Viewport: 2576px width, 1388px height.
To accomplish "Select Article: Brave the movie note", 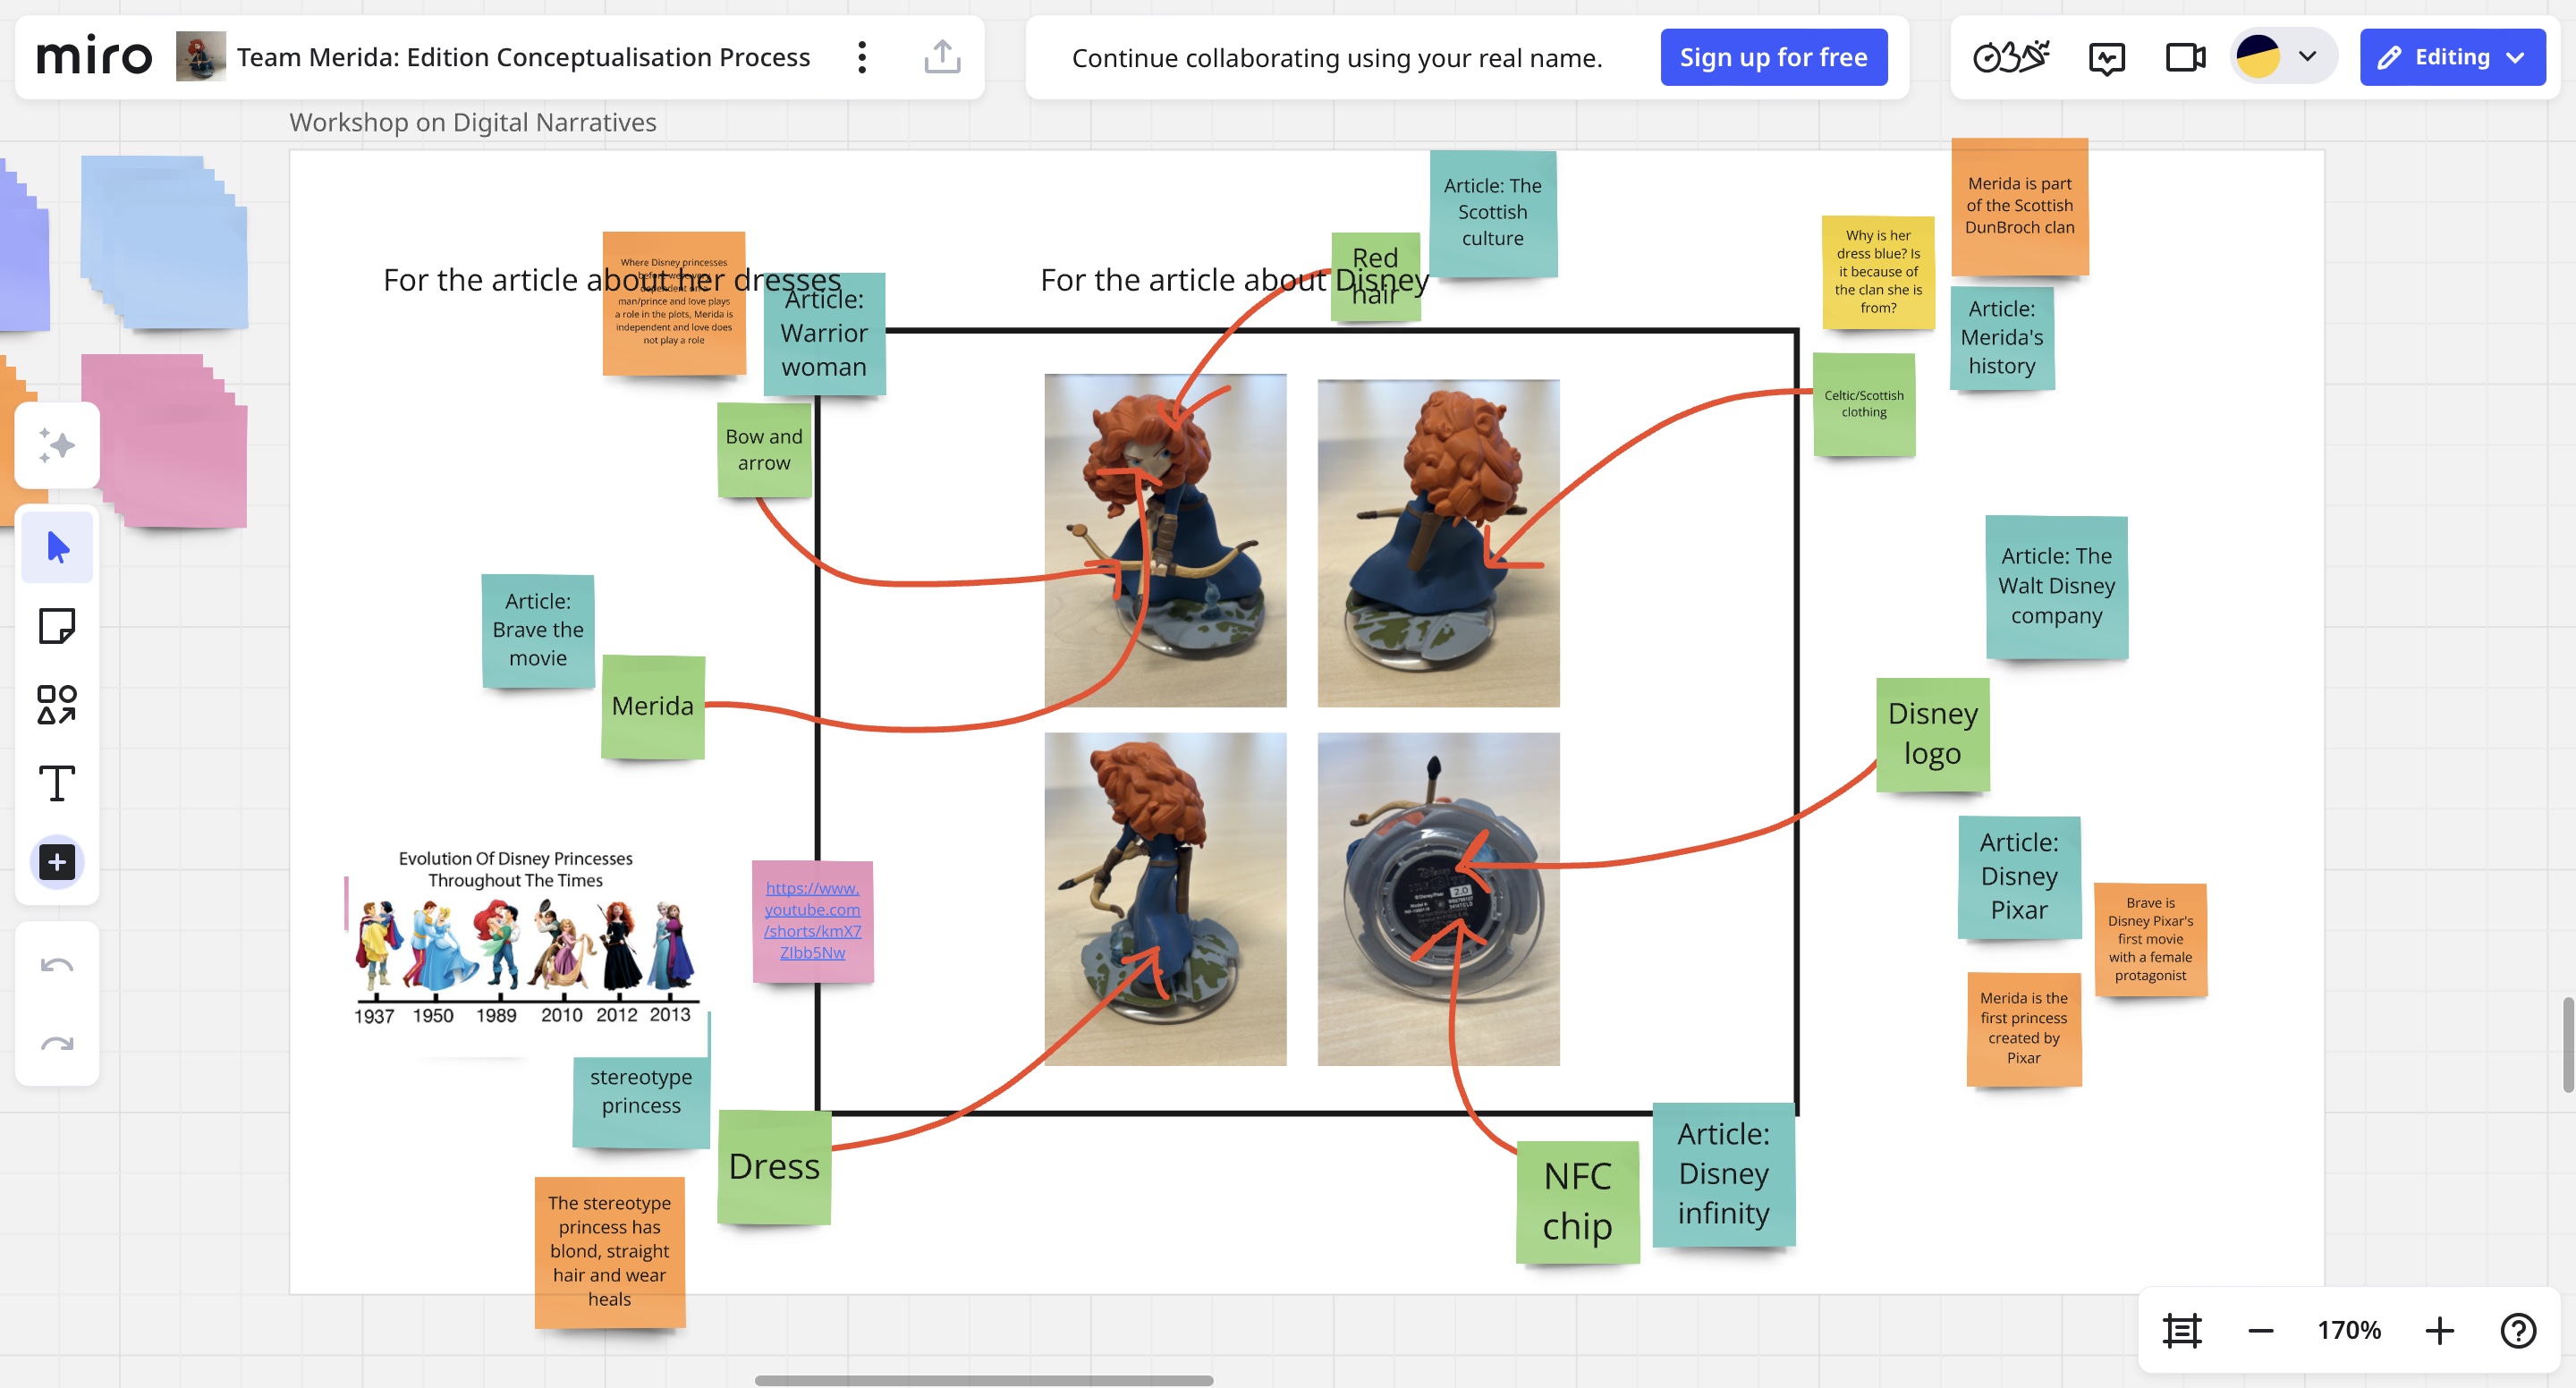I will click(x=538, y=630).
